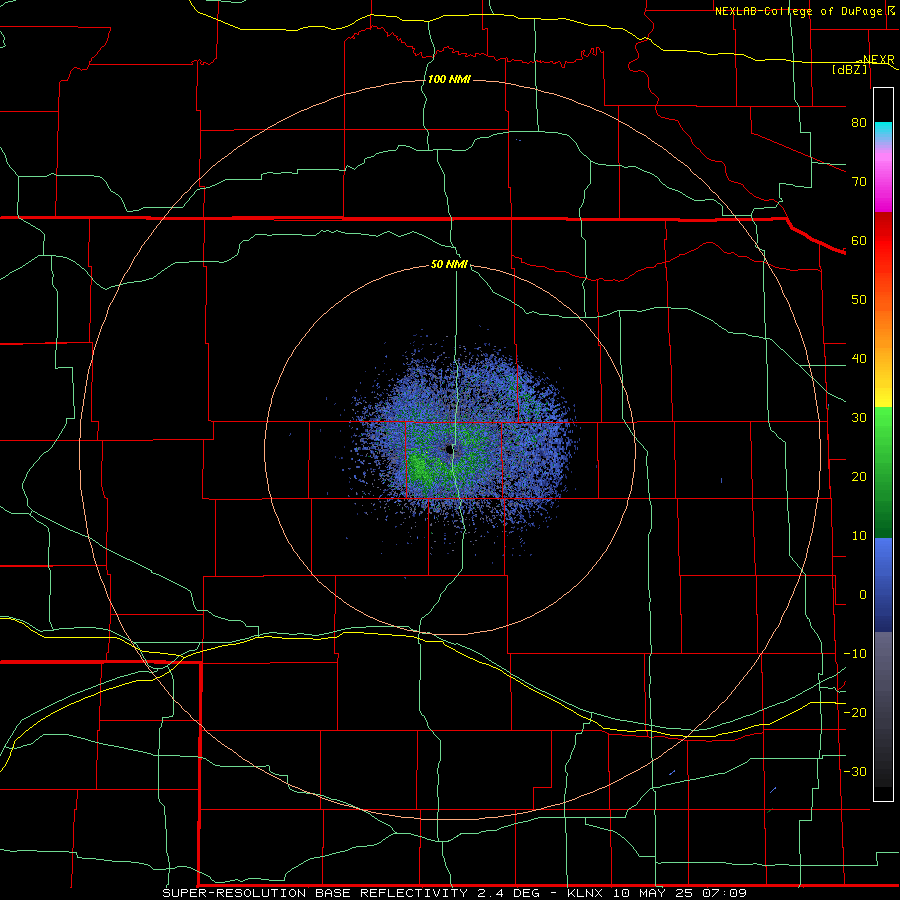Image resolution: width=900 pixels, height=900 pixels.
Task: Click the 0 value on the dBZ scale
Action: click(x=863, y=595)
